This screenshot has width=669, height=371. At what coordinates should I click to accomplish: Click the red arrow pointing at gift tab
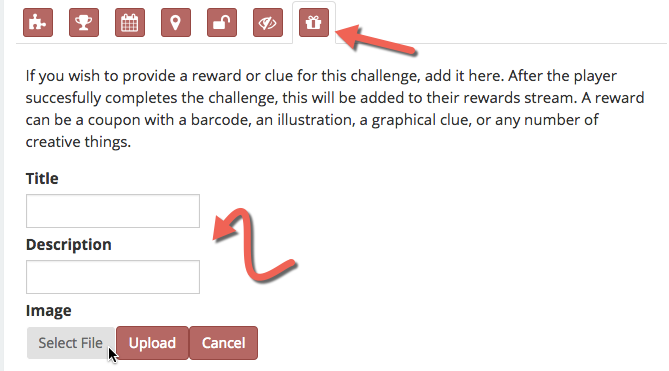click(x=376, y=39)
